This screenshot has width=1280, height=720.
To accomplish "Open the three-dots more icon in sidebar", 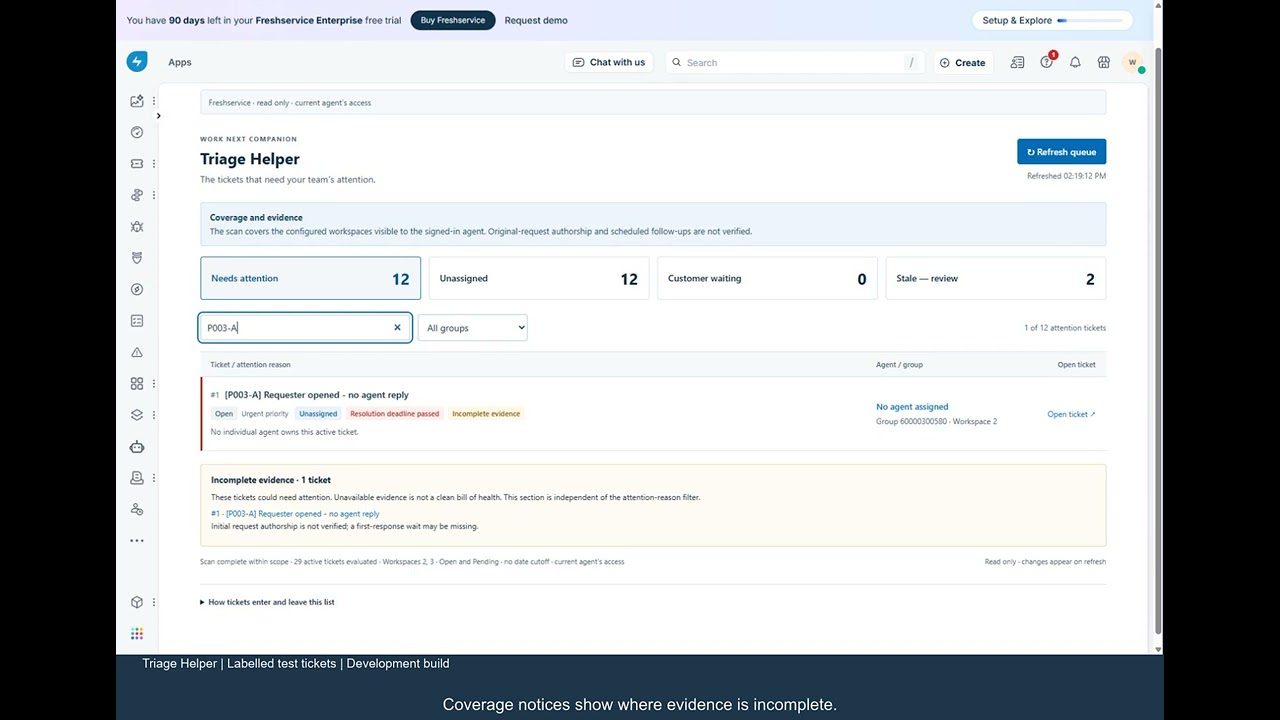I will (137, 541).
